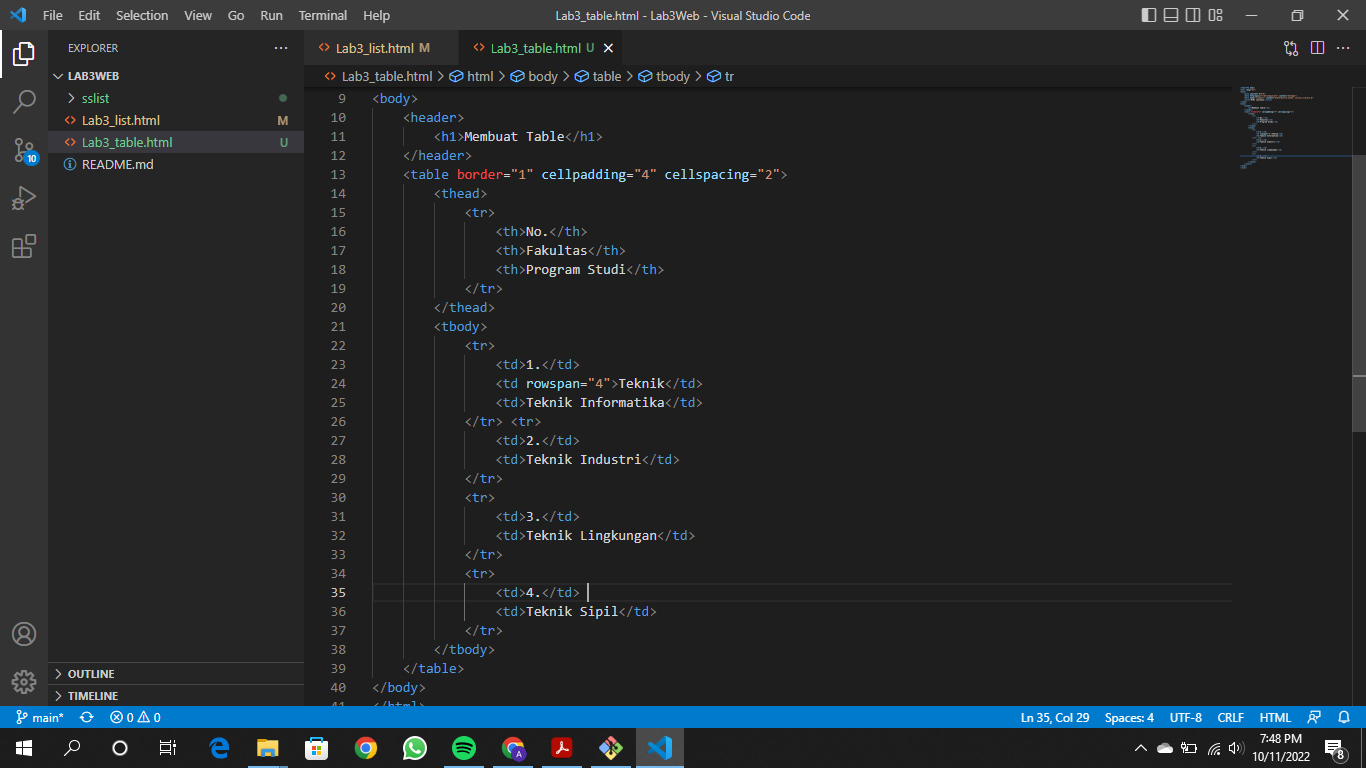
Task: Click the tr breadcrumb segment
Action: (721, 76)
